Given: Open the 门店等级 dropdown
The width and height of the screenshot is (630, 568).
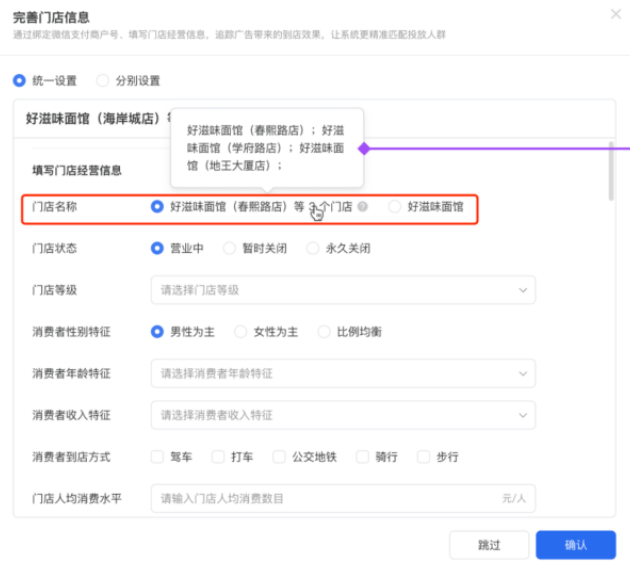Looking at the screenshot, I should (x=342, y=290).
